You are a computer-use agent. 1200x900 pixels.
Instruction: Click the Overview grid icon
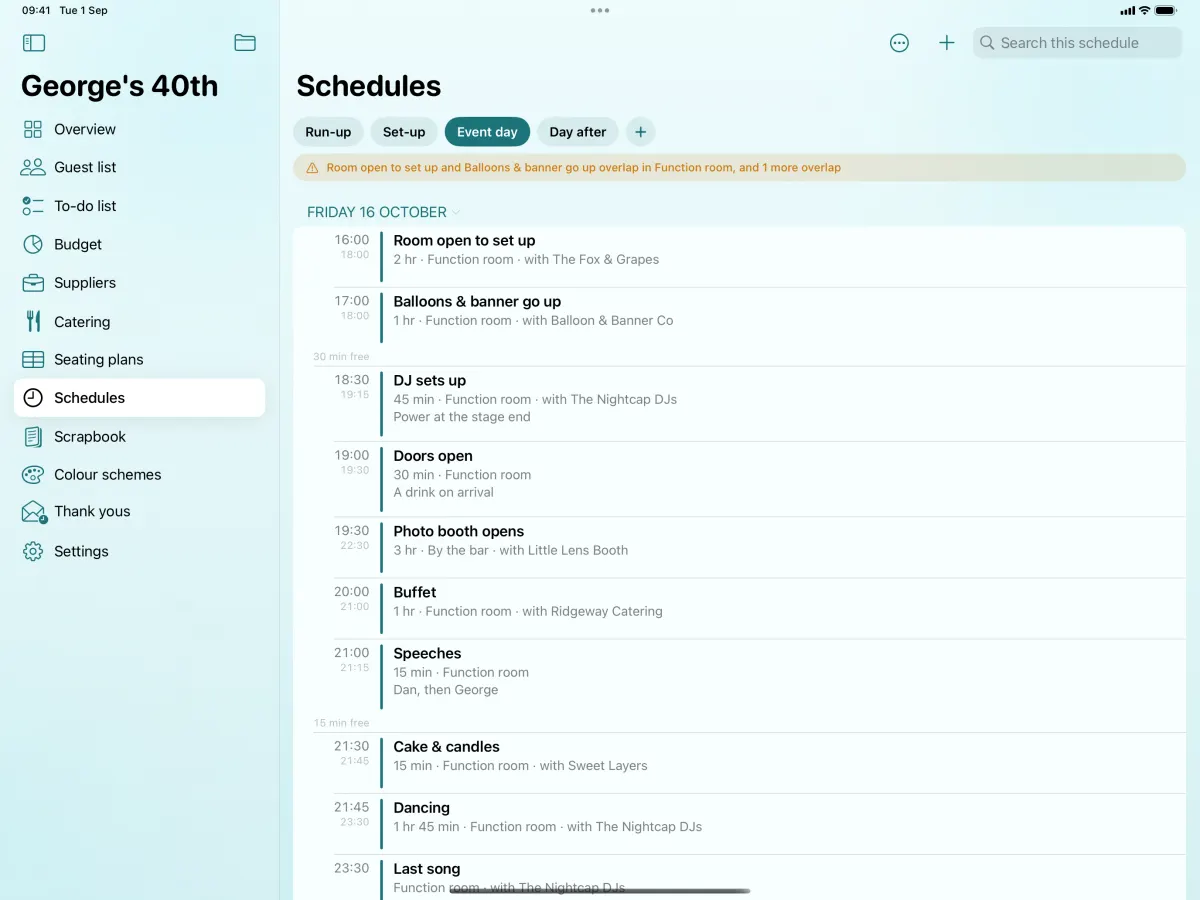point(33,129)
